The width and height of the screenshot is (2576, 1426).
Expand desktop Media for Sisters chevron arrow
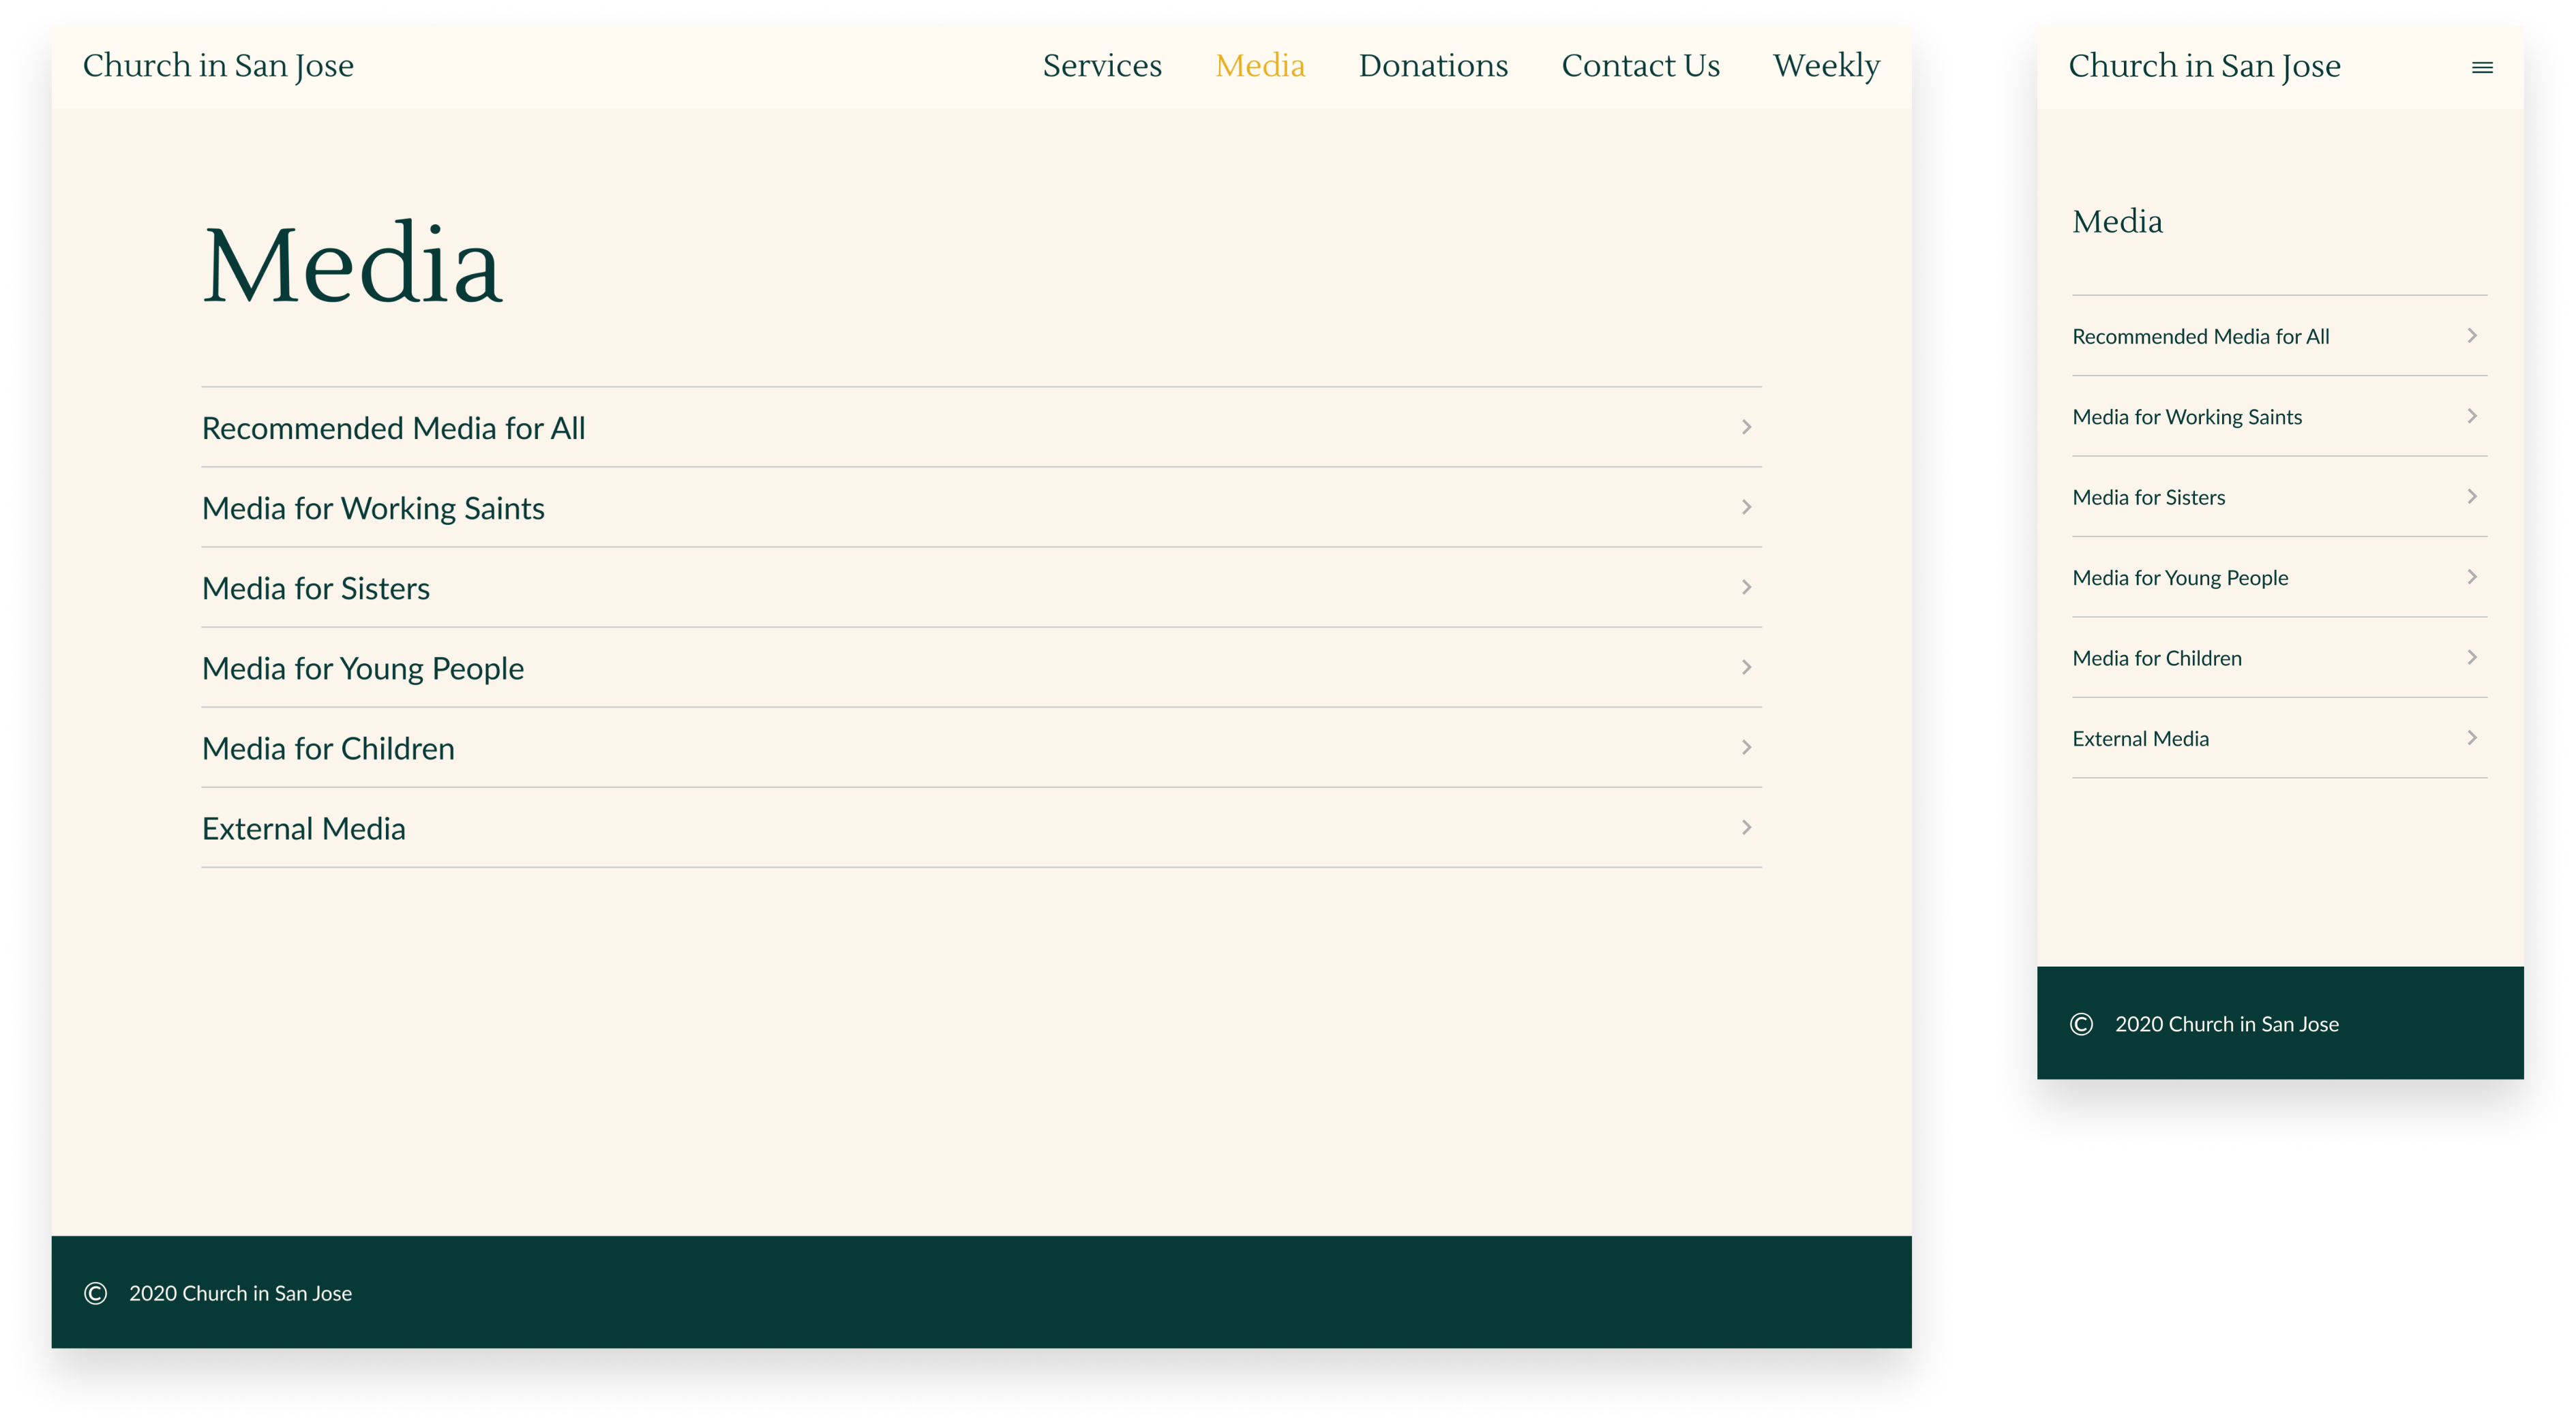tap(1746, 587)
